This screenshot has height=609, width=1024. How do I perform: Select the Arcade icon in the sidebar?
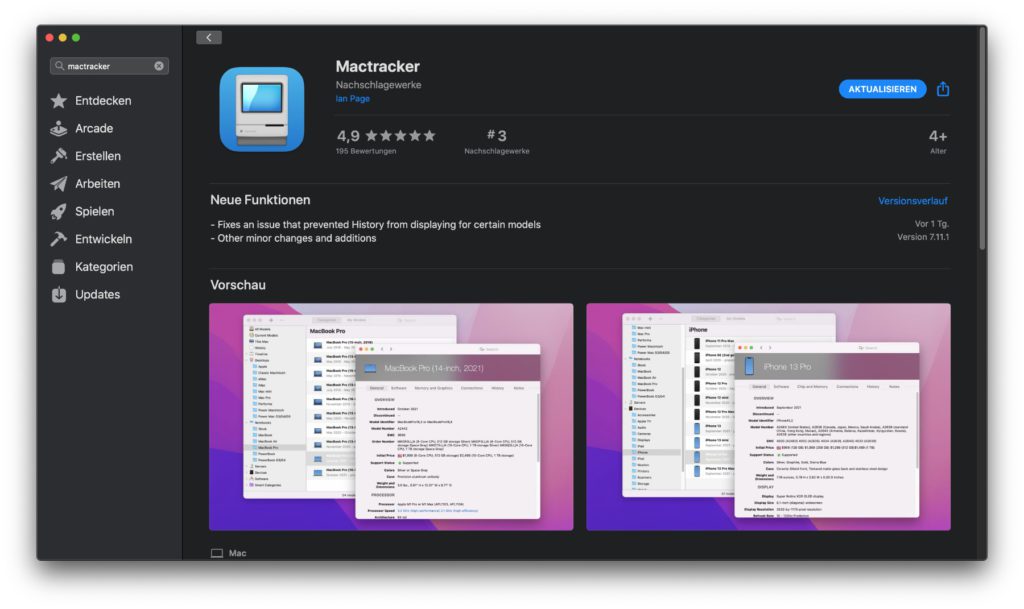pyautogui.click(x=58, y=128)
